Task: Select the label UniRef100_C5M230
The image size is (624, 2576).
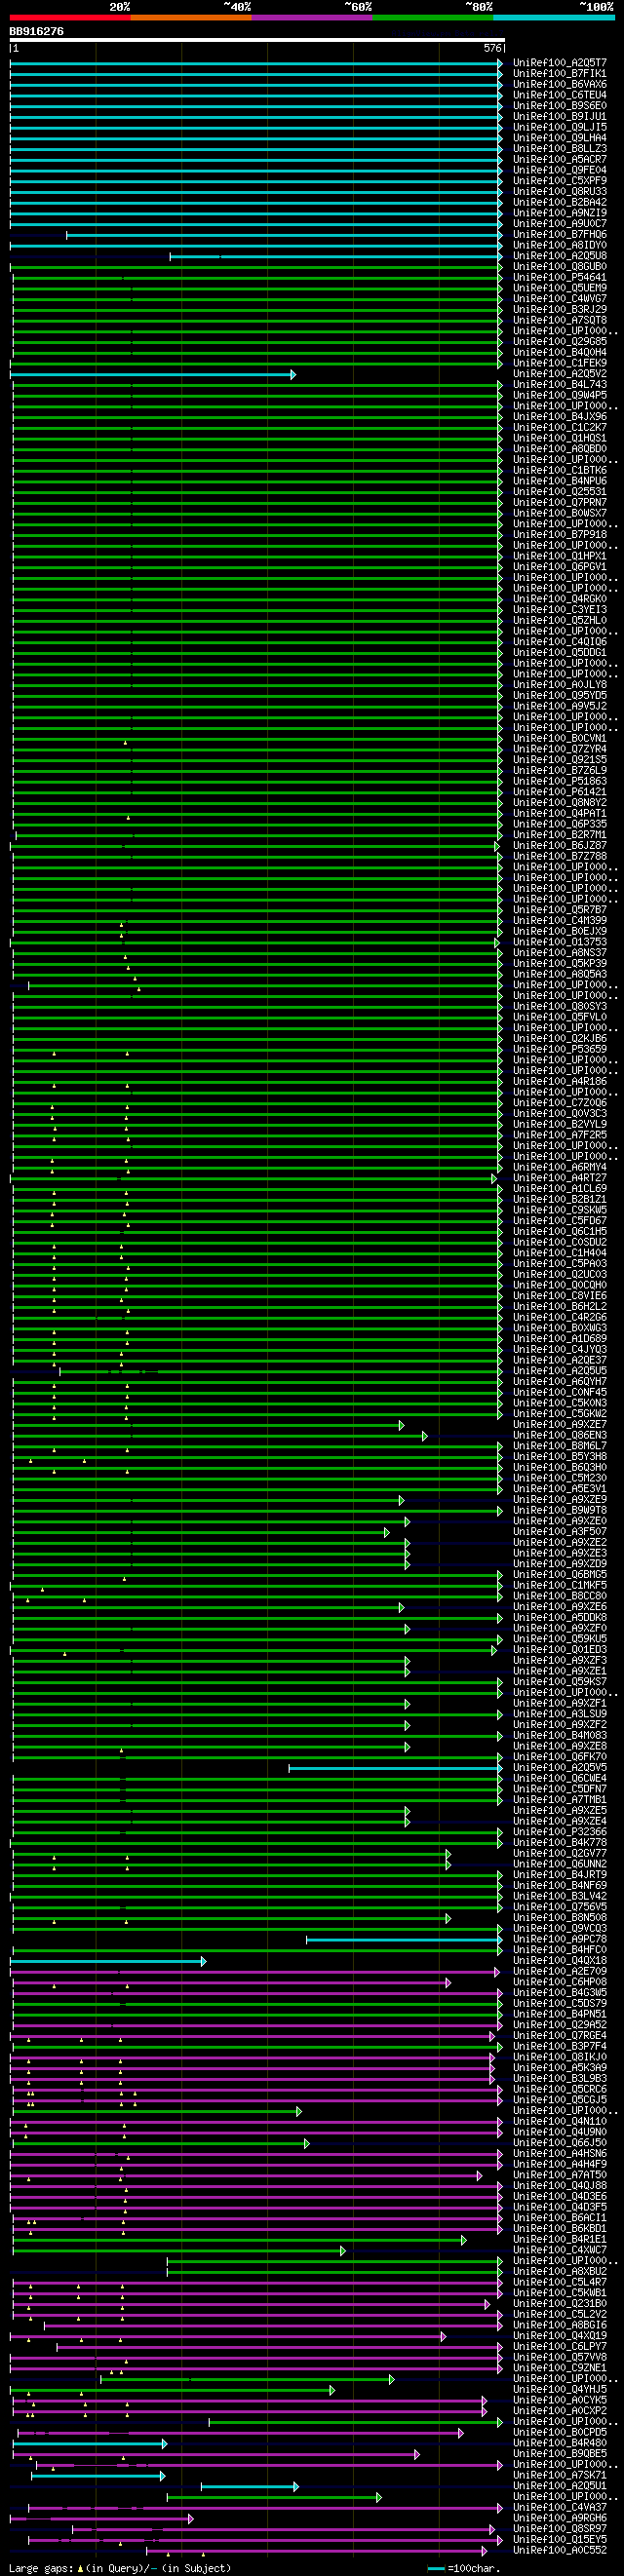Action: [x=560, y=1478]
